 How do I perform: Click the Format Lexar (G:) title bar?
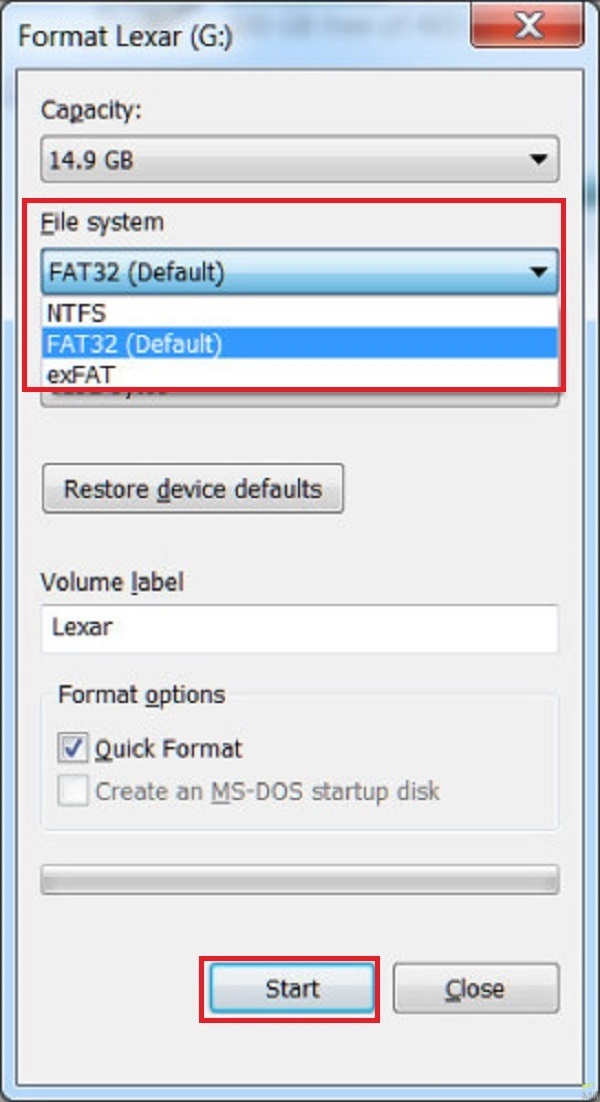[250, 37]
